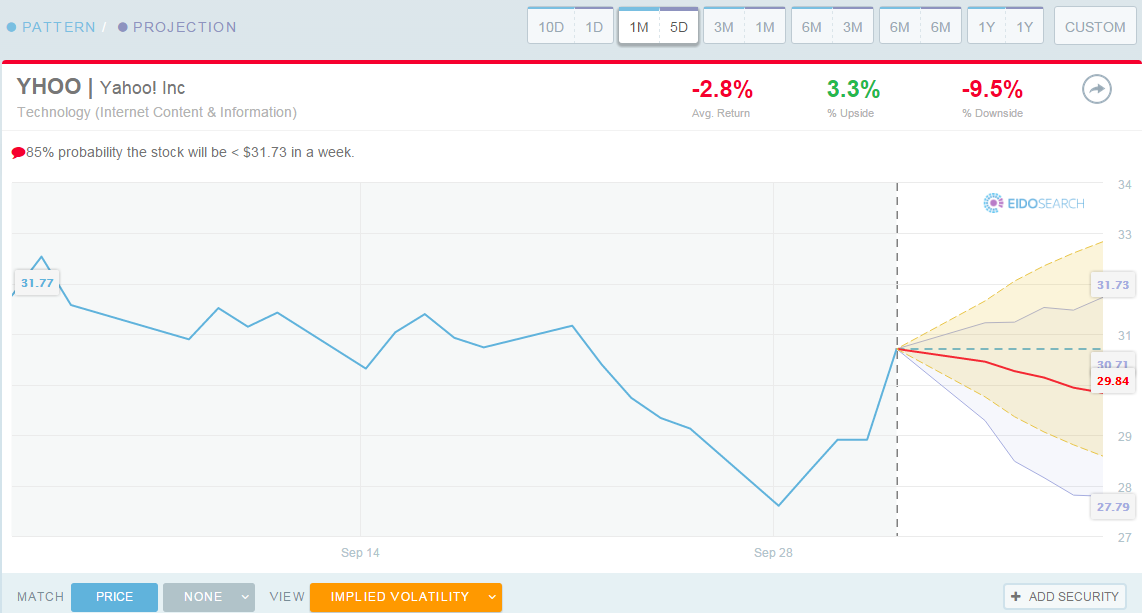Click the MATCH label
This screenshot has height=613, width=1142.
tap(41, 597)
